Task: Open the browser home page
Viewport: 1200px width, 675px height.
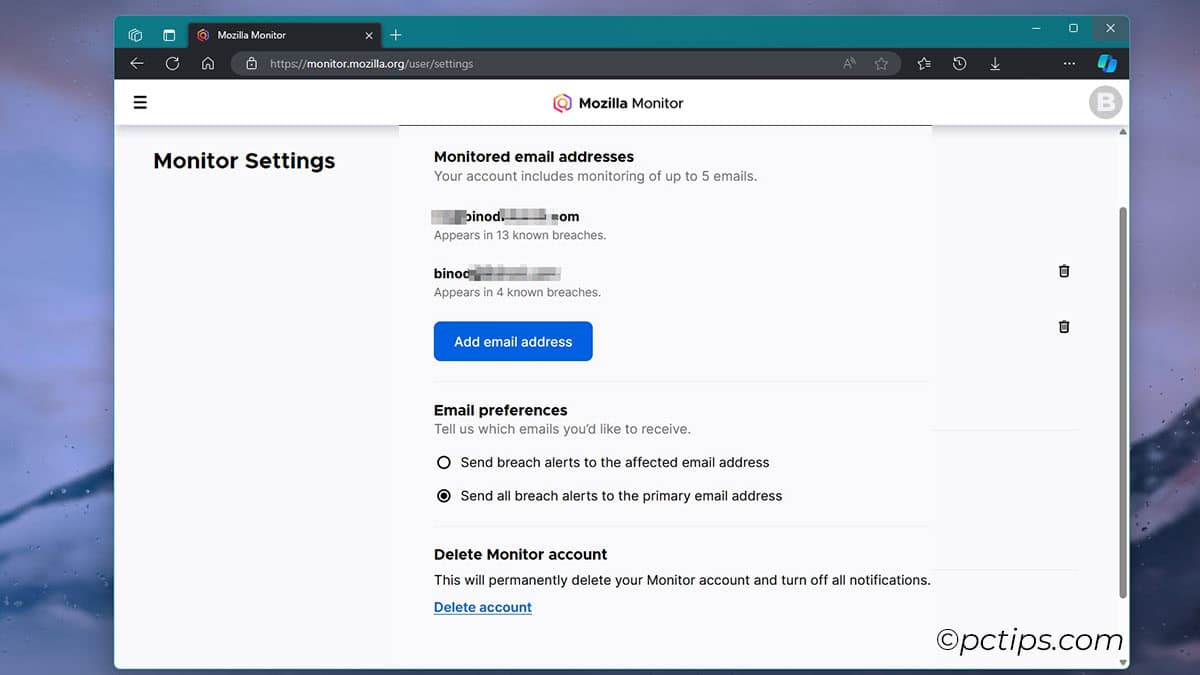Action: point(208,63)
